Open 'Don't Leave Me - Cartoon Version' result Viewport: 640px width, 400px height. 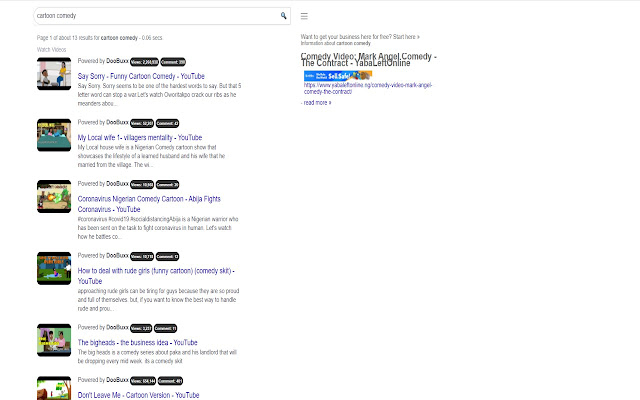(x=138, y=395)
